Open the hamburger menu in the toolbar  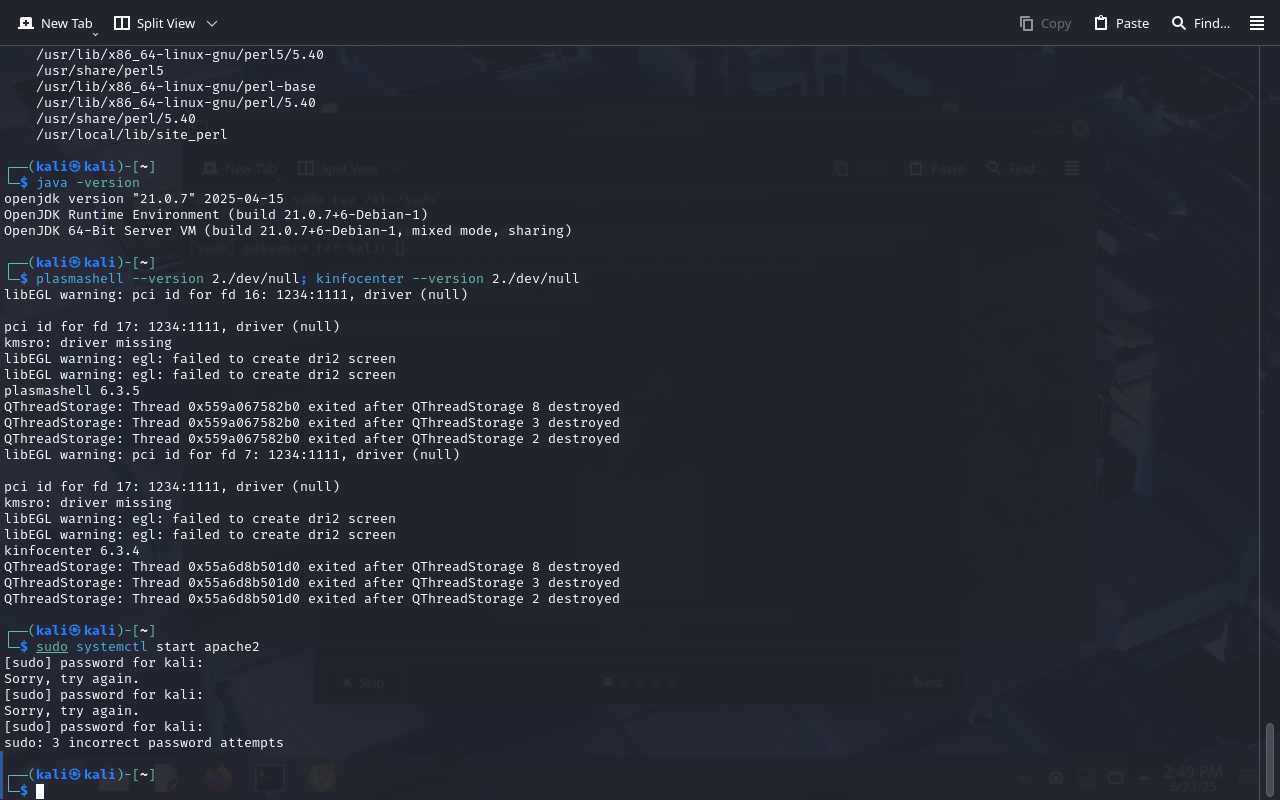[1257, 23]
